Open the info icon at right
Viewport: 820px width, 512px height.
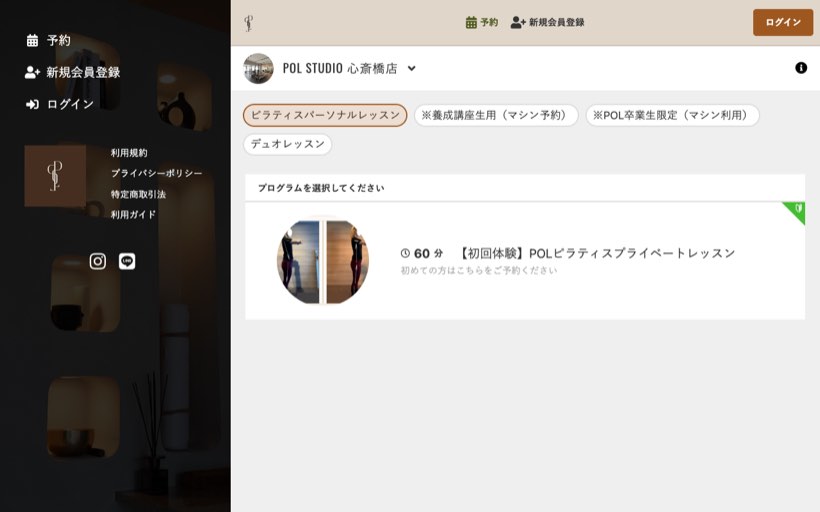coord(801,68)
